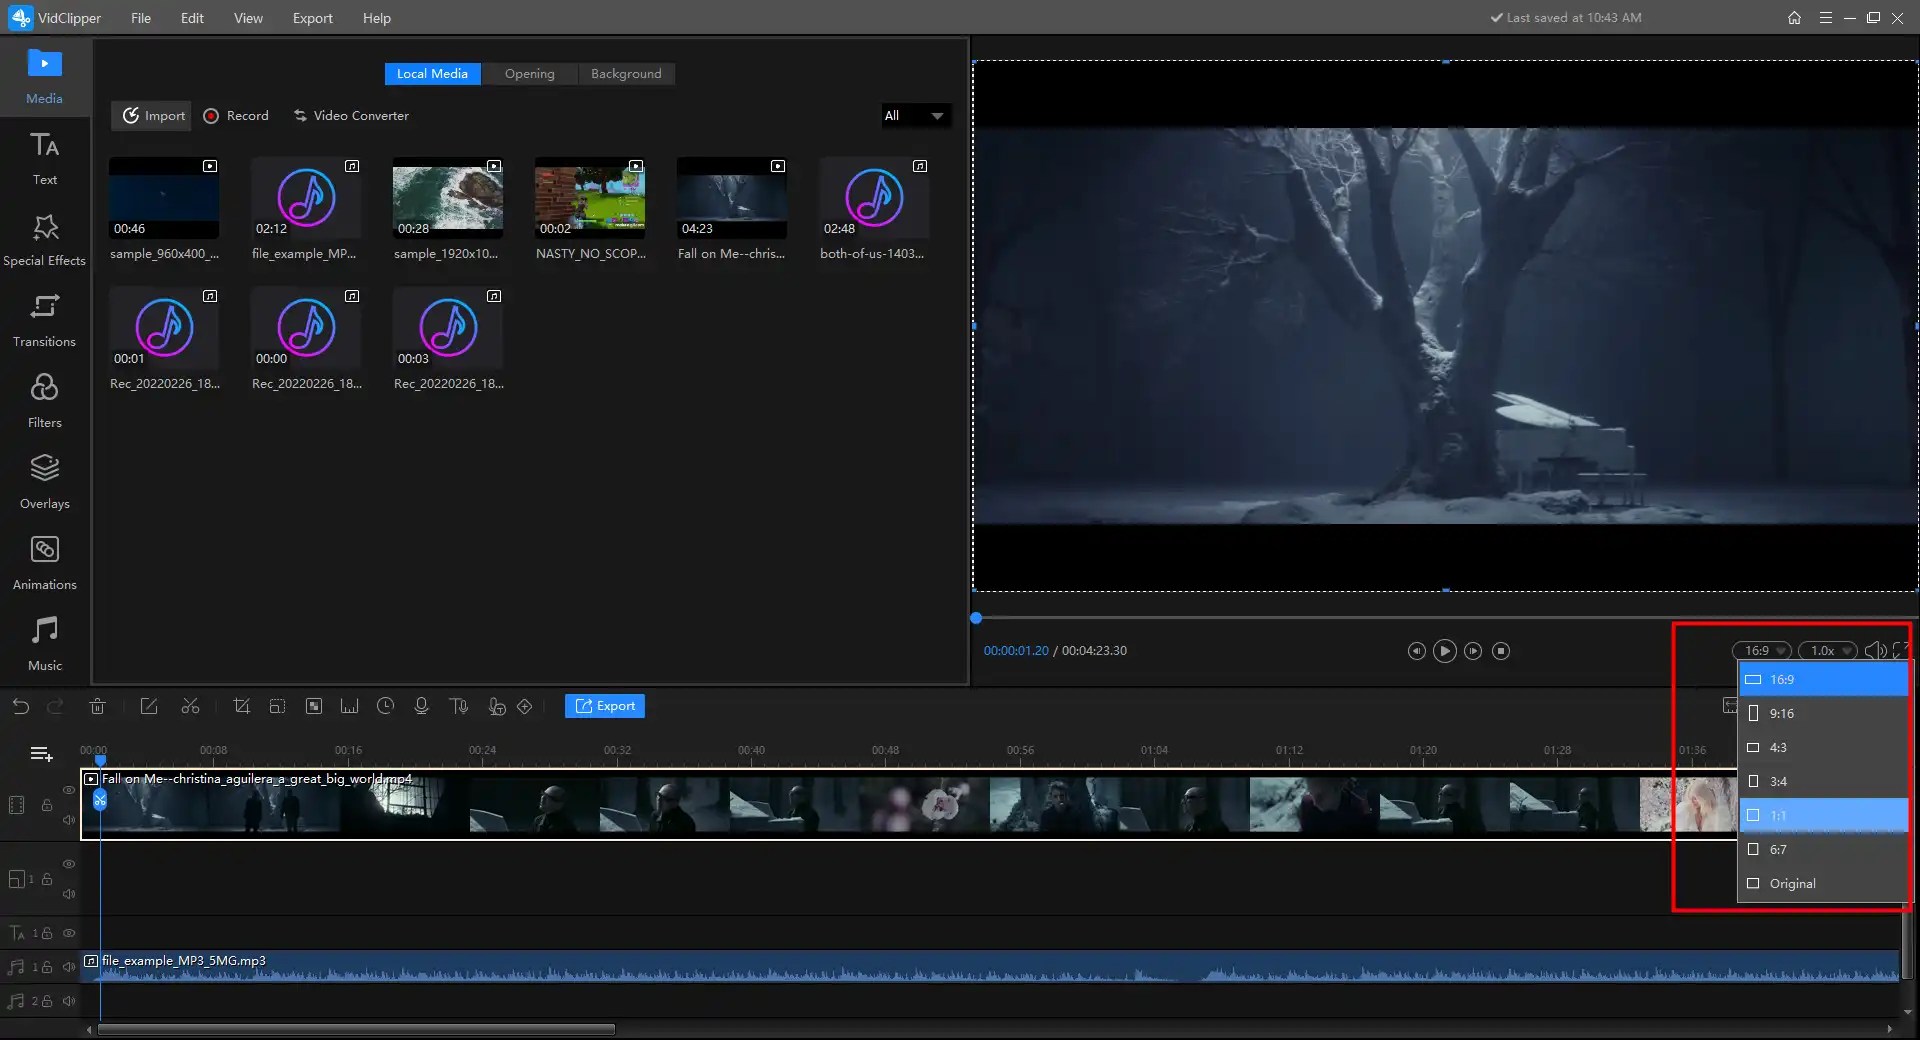Select the crop tool in the toolbar
This screenshot has width=1920, height=1040.
(x=241, y=706)
